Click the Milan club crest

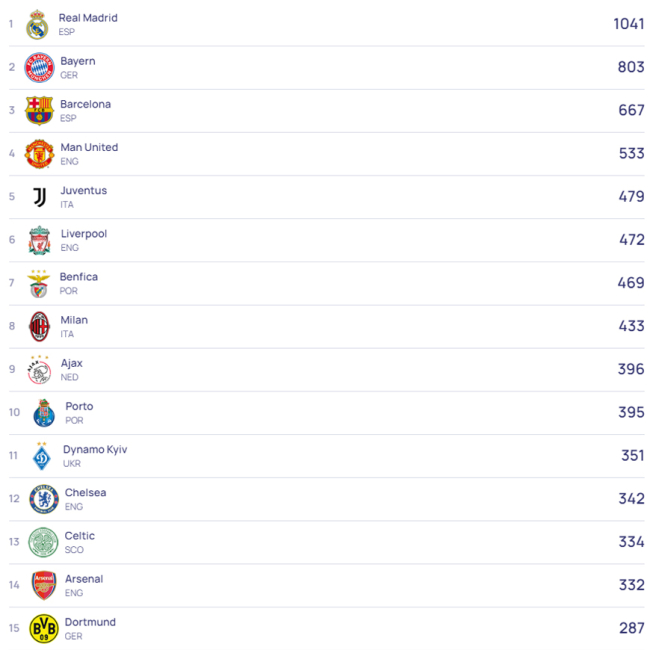tap(39, 327)
